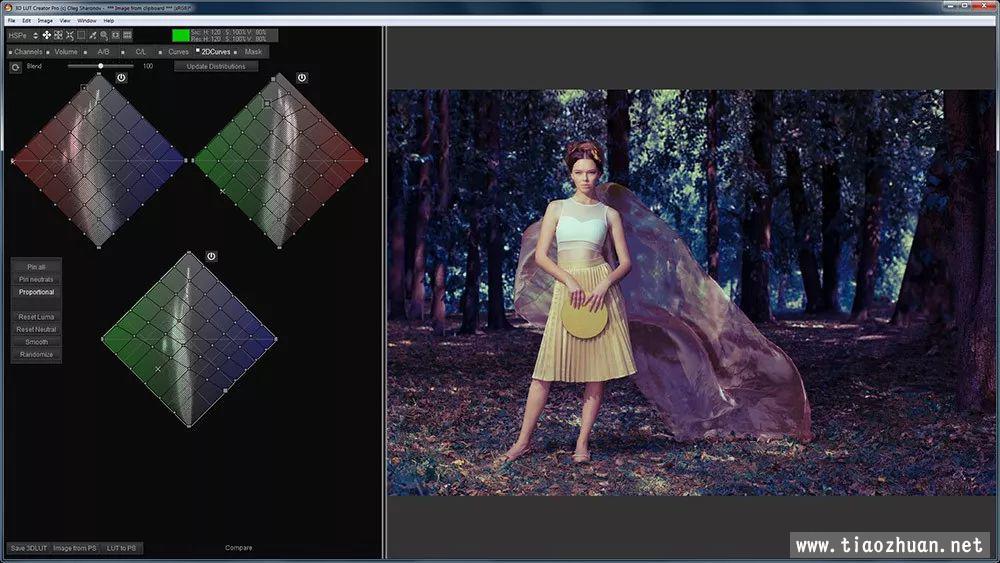This screenshot has width=1000, height=563.
Task: Click the circular reset icon beside Blend
Action: 15,66
